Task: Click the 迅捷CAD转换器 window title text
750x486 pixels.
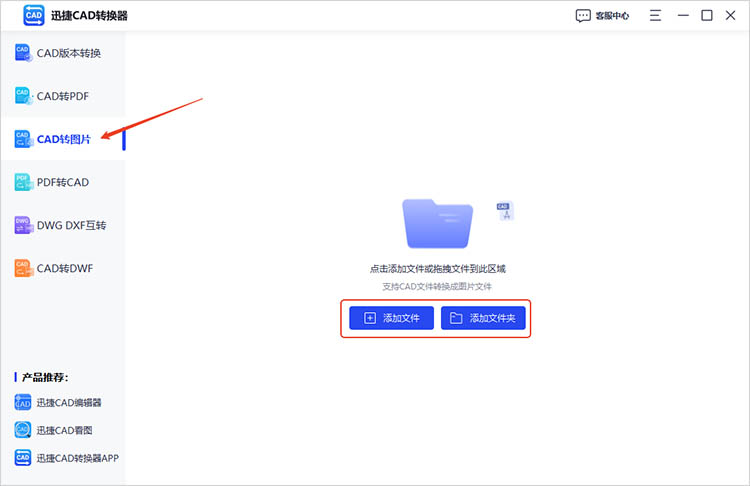Action: pos(89,16)
